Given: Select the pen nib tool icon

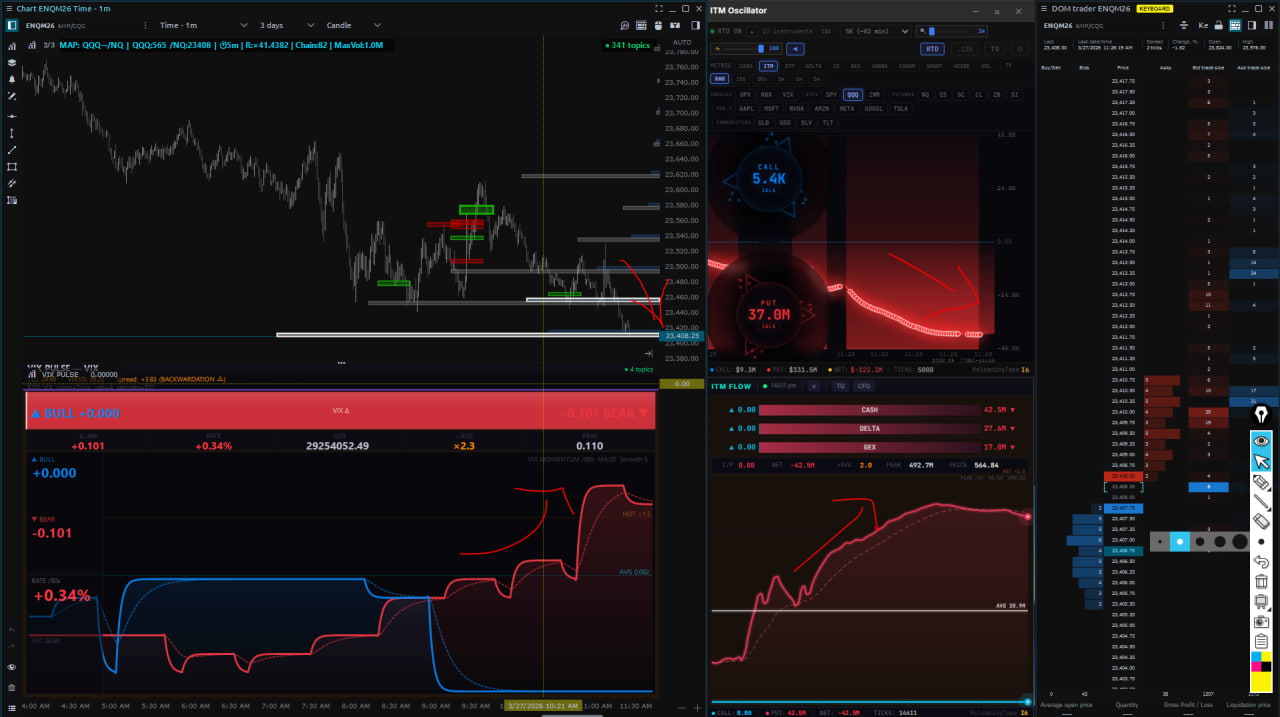Looking at the screenshot, I should click(1261, 414).
